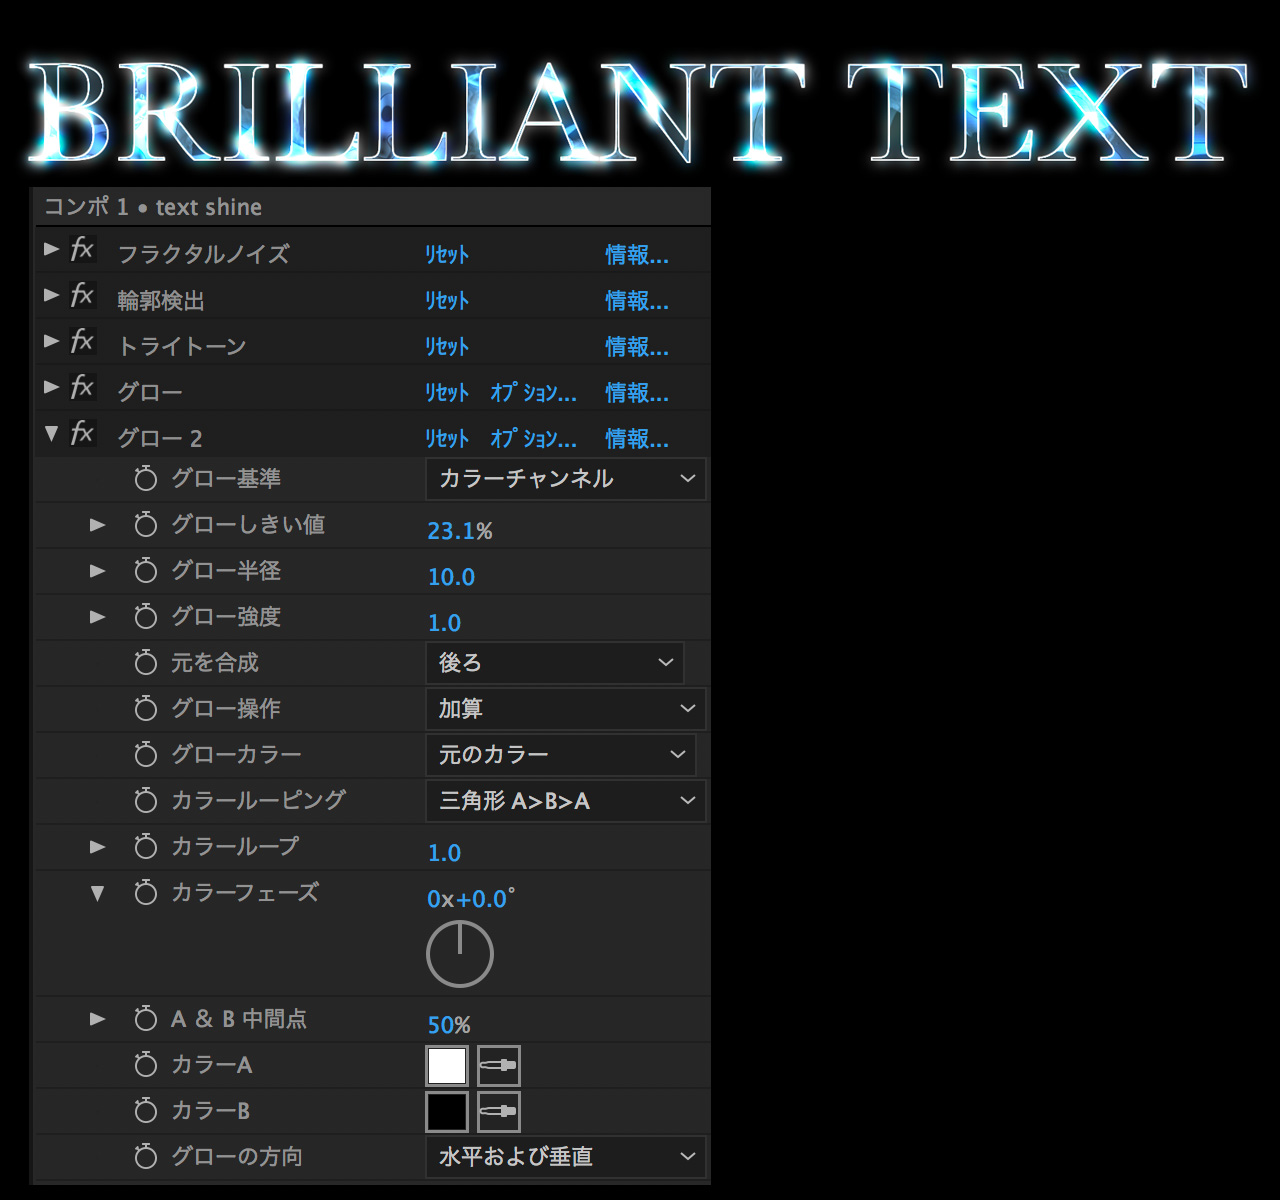Open オプション for the グロー effect
The height and width of the screenshot is (1200, 1280).
533,393
